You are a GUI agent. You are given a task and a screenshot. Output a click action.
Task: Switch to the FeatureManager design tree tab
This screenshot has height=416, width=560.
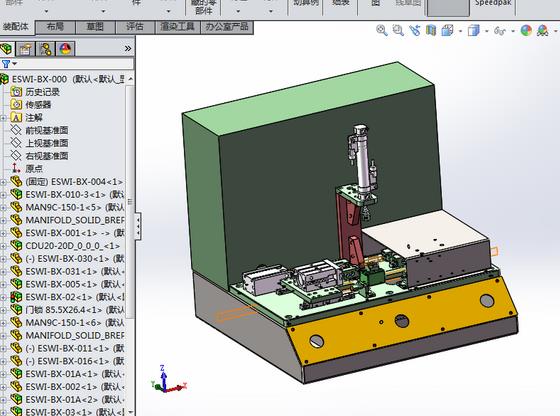(x=7, y=49)
